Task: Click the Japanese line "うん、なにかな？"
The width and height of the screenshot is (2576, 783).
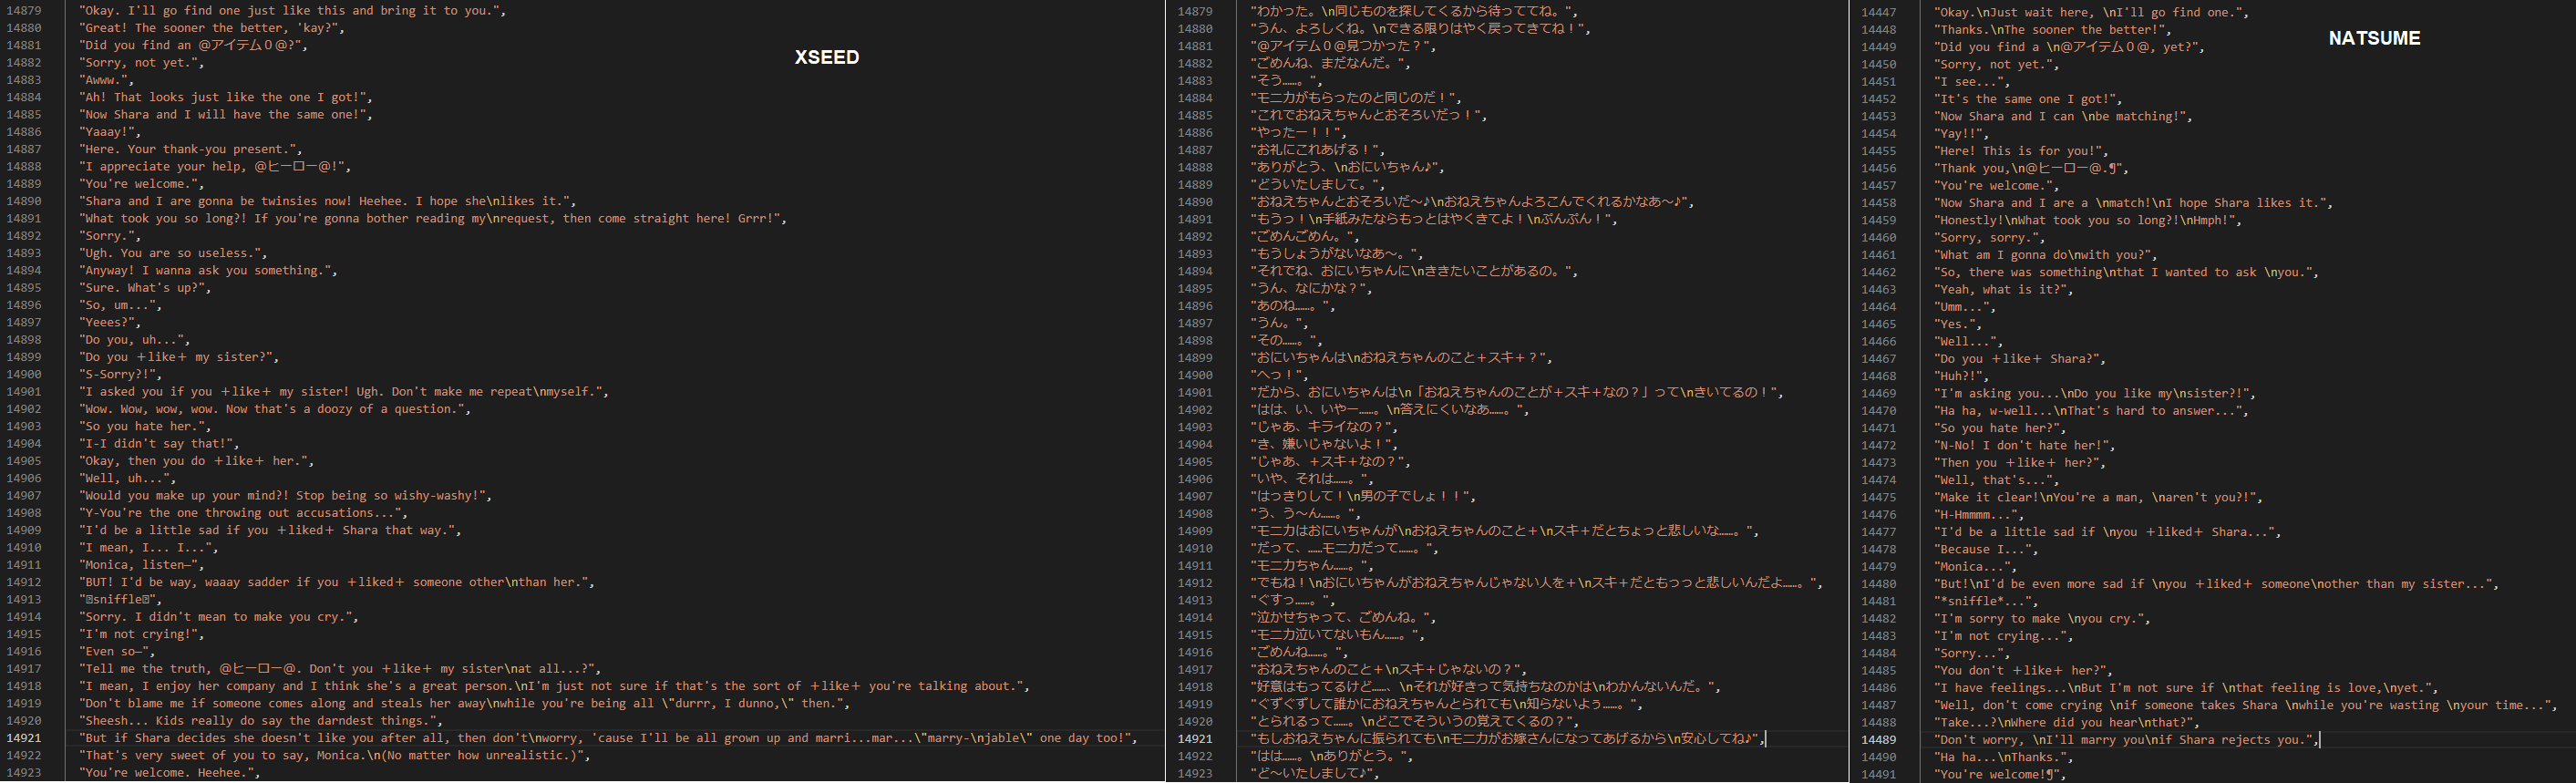Action: [1311, 288]
